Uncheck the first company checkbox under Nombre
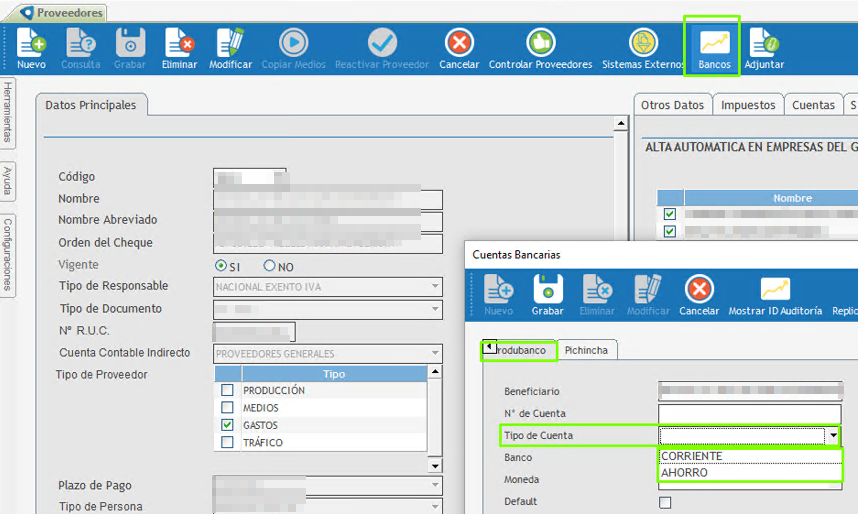 [669, 214]
